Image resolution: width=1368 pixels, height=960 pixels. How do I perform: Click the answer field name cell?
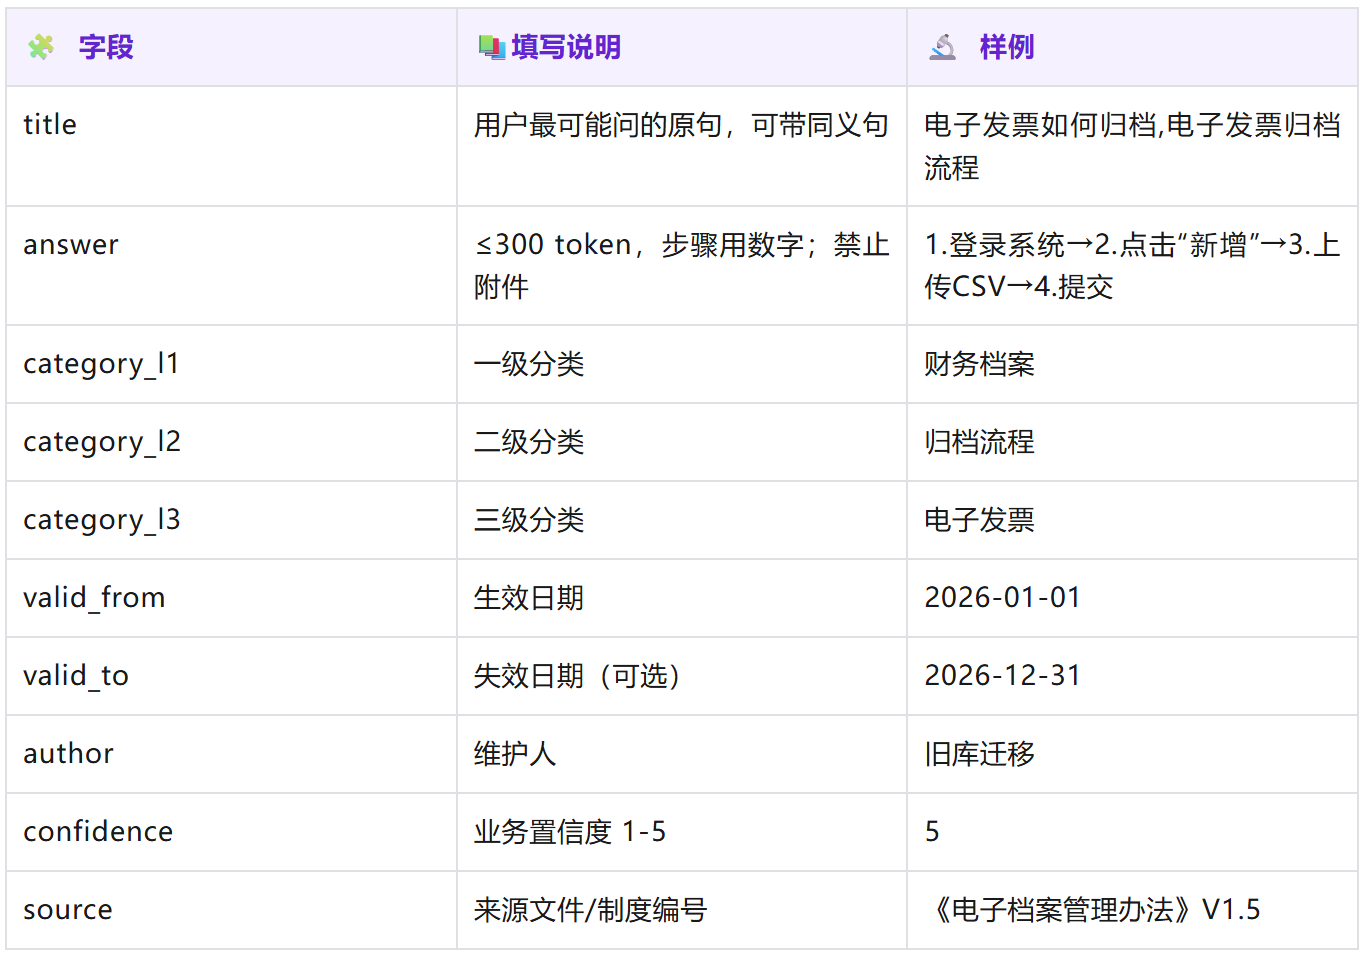(71, 245)
